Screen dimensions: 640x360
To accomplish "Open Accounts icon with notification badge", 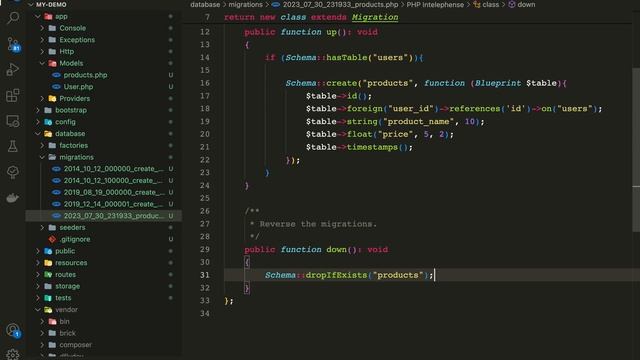I will (13, 330).
